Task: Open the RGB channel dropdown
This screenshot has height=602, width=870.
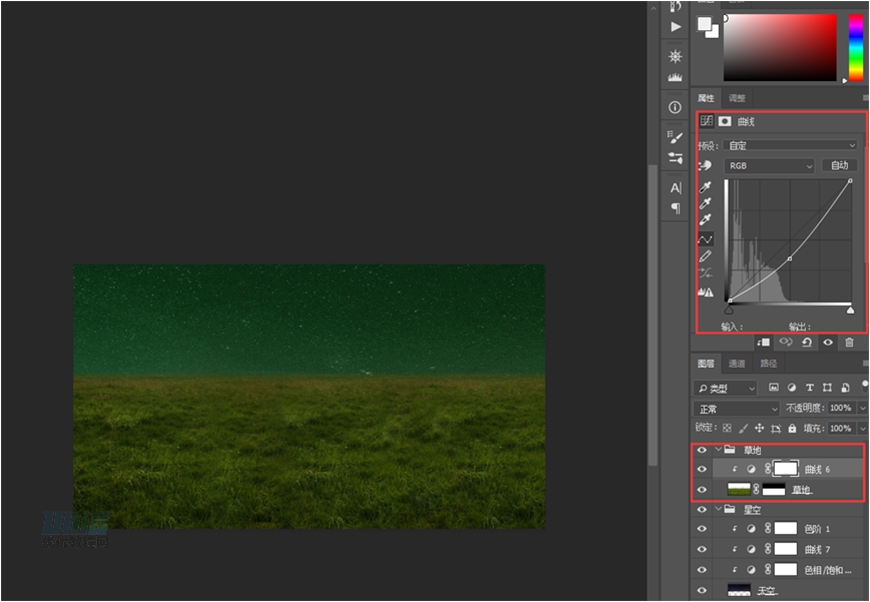Action: click(x=769, y=166)
